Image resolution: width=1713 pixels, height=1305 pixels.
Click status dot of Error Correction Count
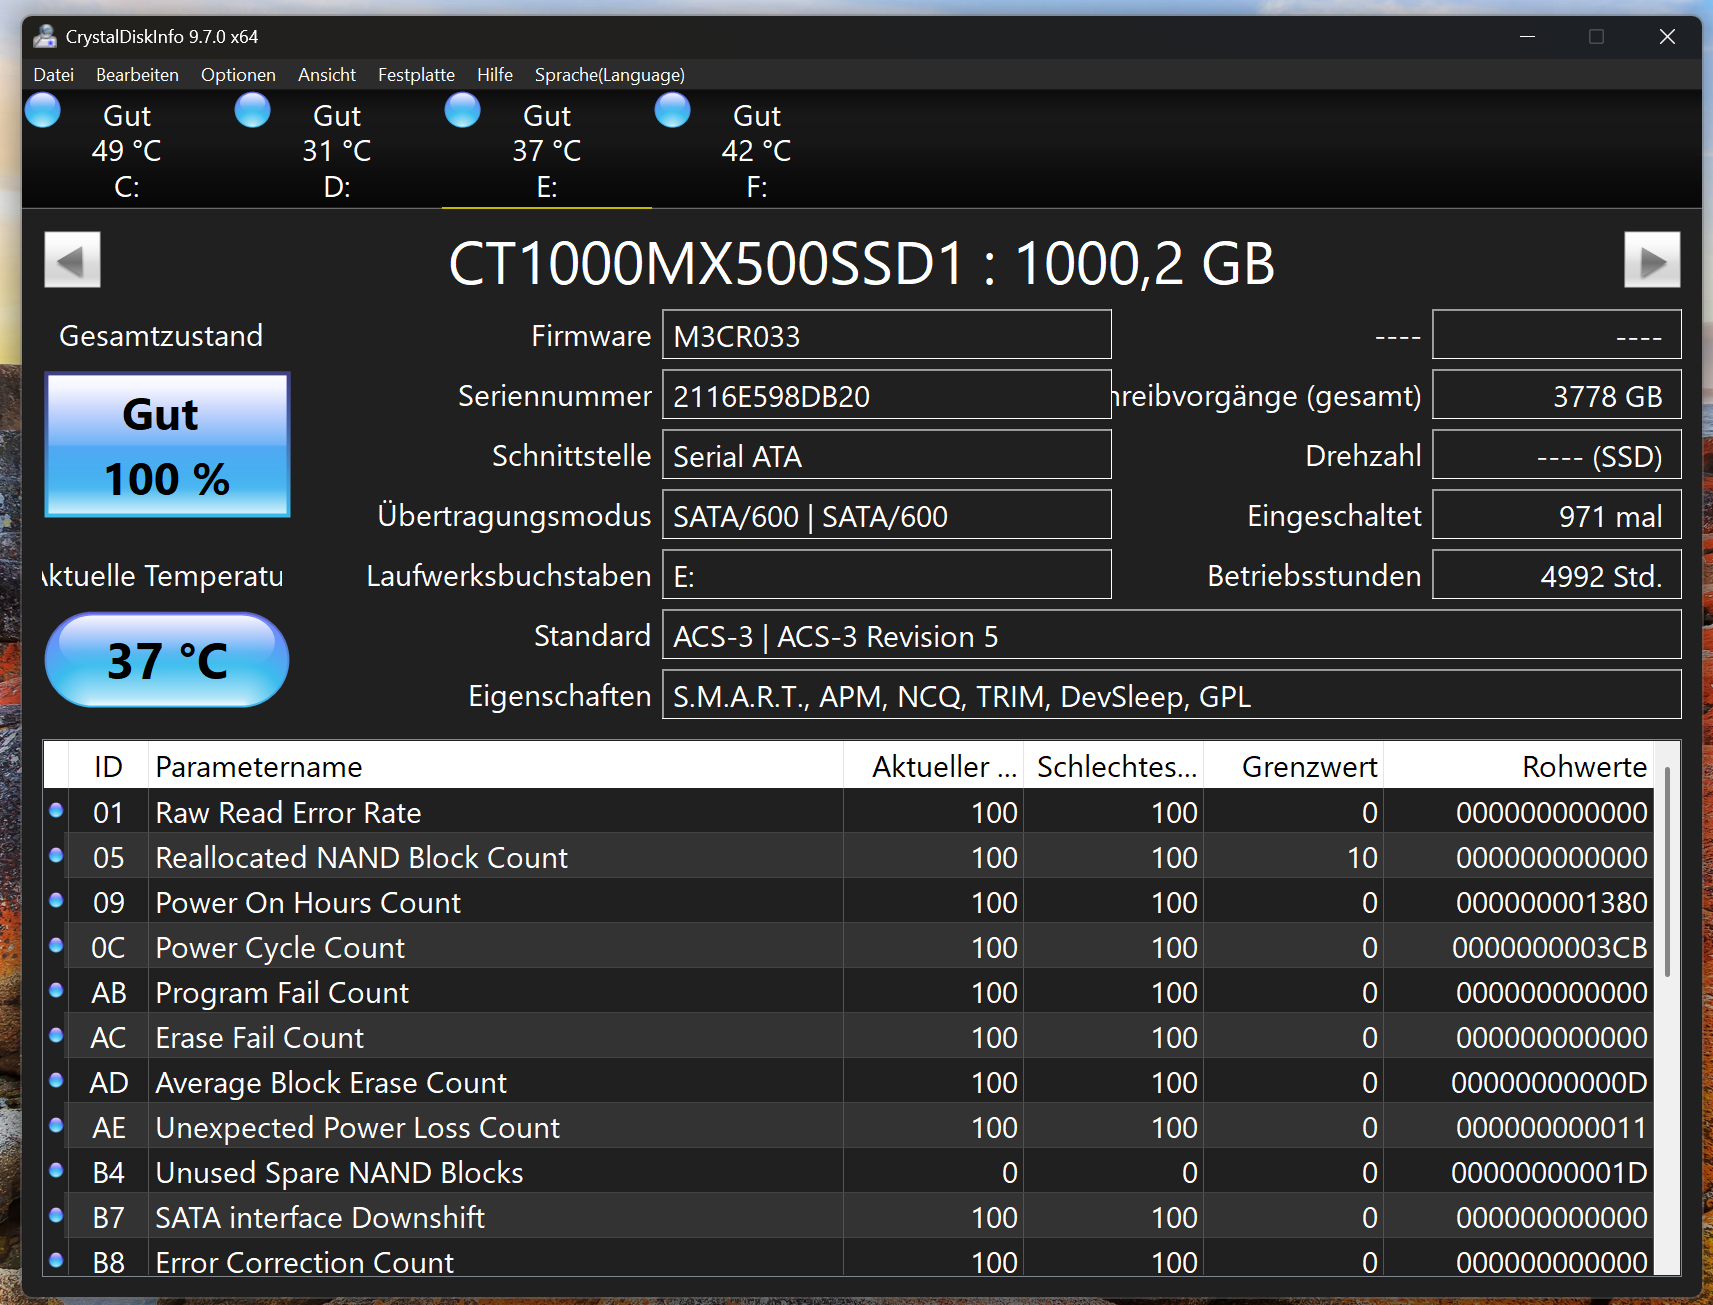click(56, 1260)
